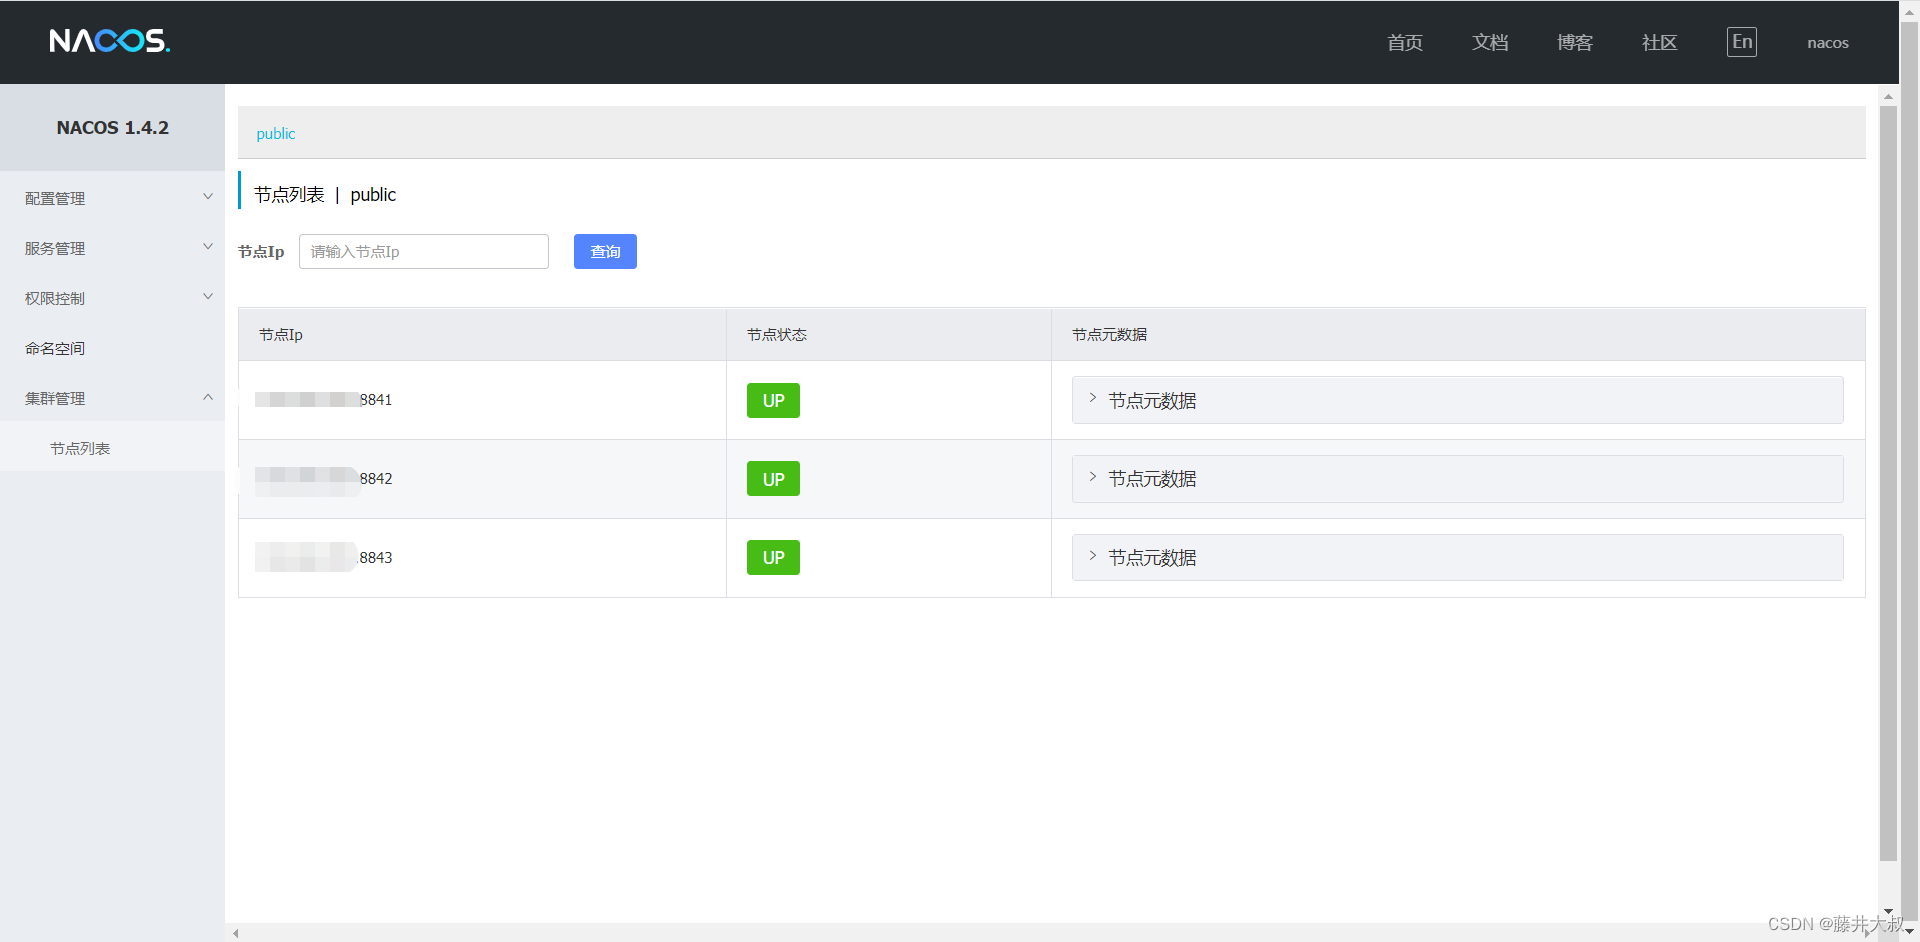Open the 博客 header link
This screenshot has height=942, width=1920.
[x=1574, y=42]
